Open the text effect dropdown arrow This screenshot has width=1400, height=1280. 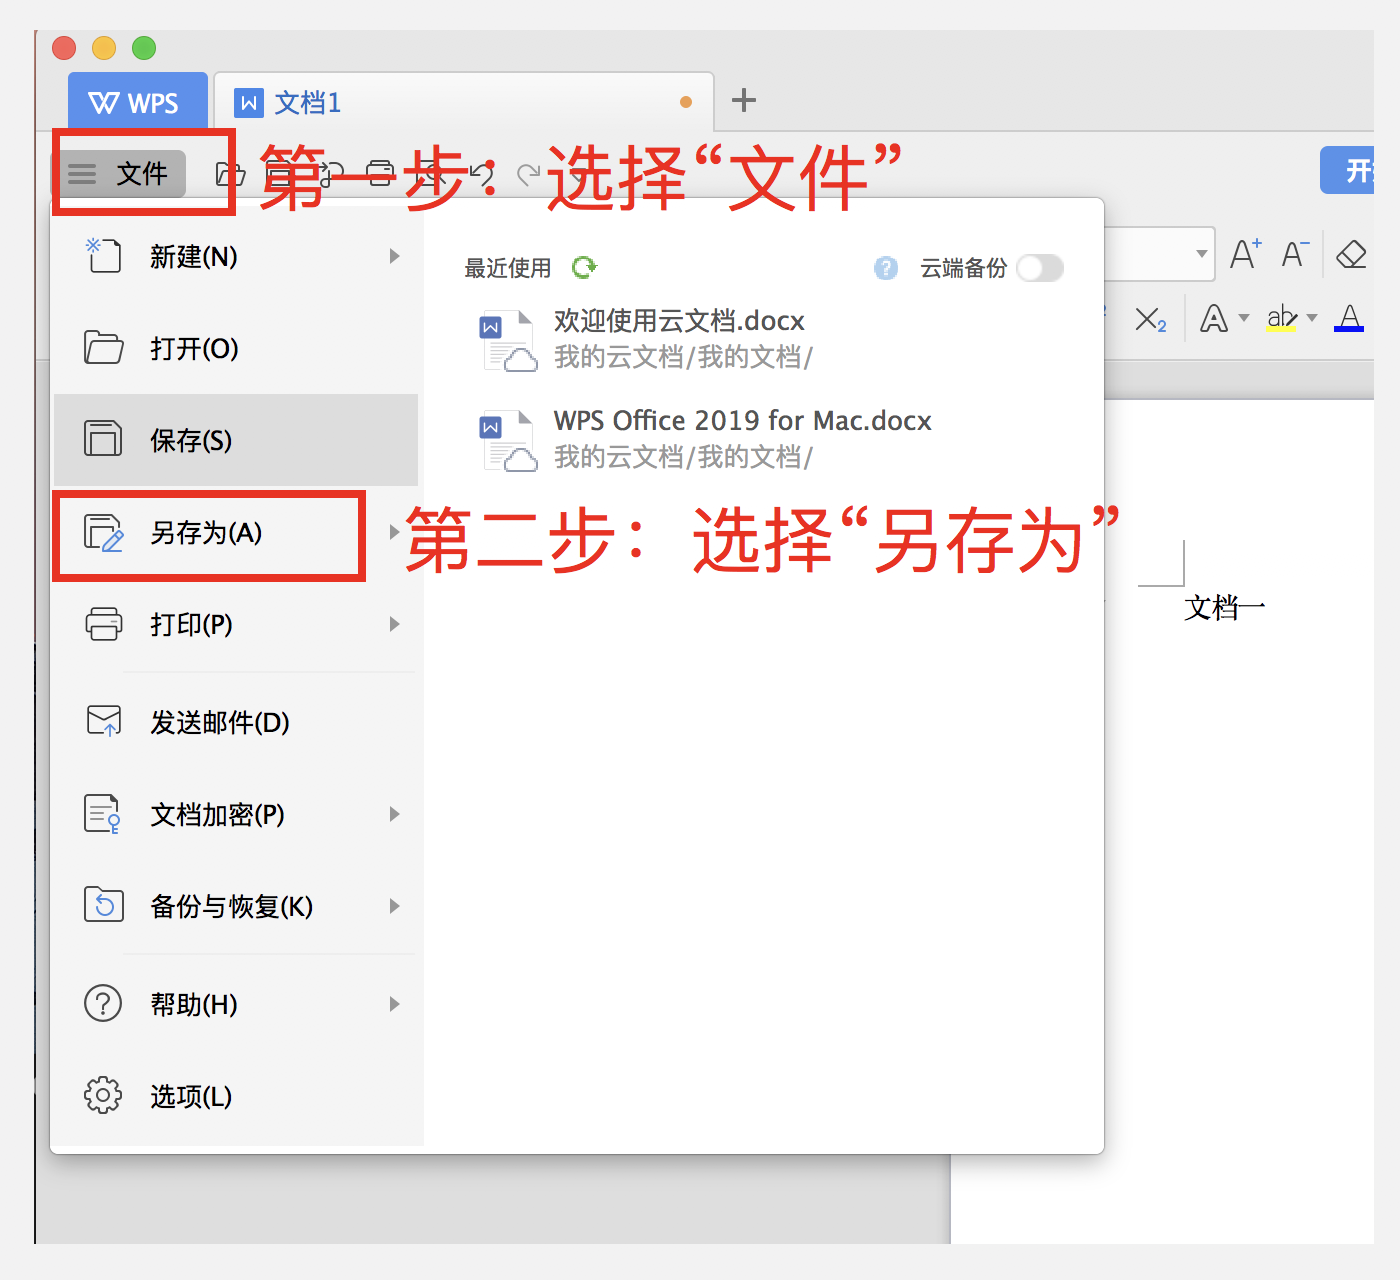pyautogui.click(x=1244, y=318)
